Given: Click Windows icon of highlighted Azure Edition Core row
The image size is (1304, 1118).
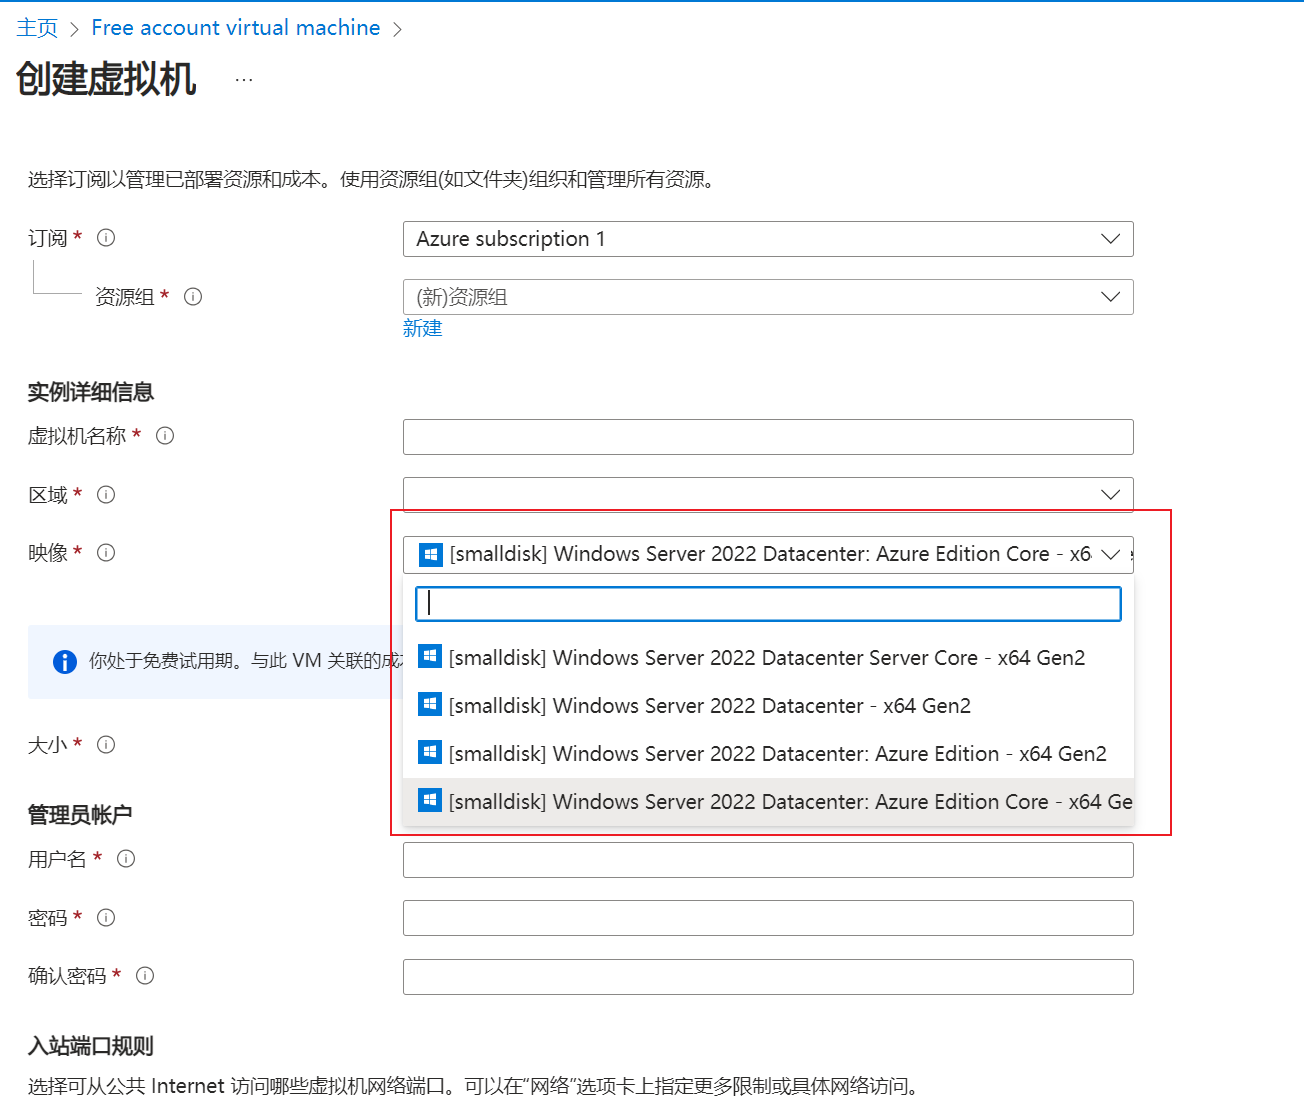Looking at the screenshot, I should pyautogui.click(x=430, y=800).
